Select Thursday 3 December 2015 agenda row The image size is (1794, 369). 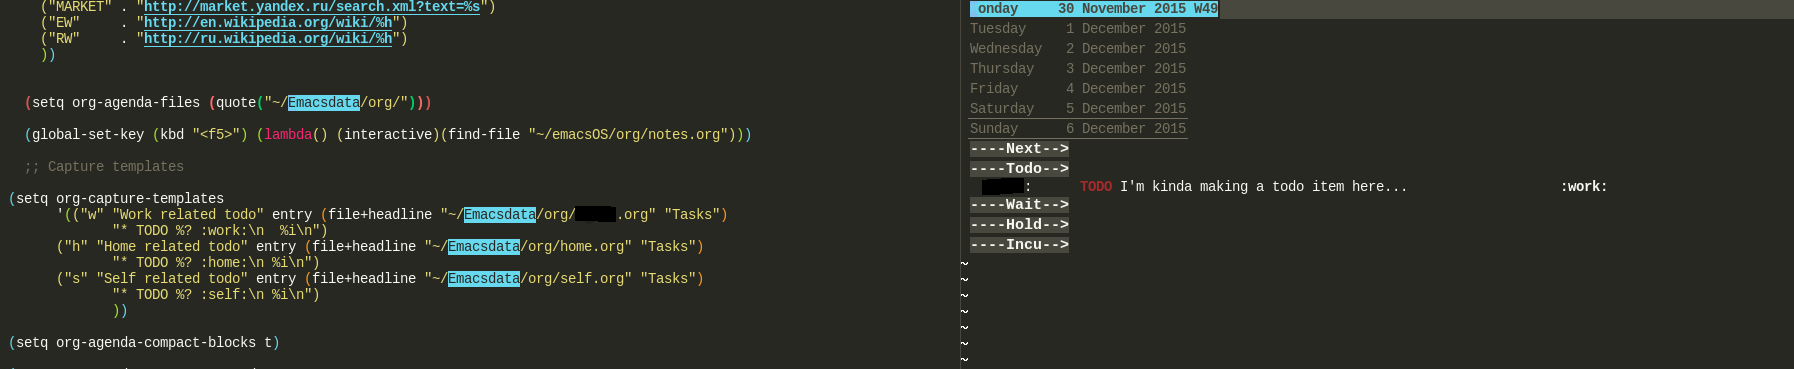pos(1078,69)
